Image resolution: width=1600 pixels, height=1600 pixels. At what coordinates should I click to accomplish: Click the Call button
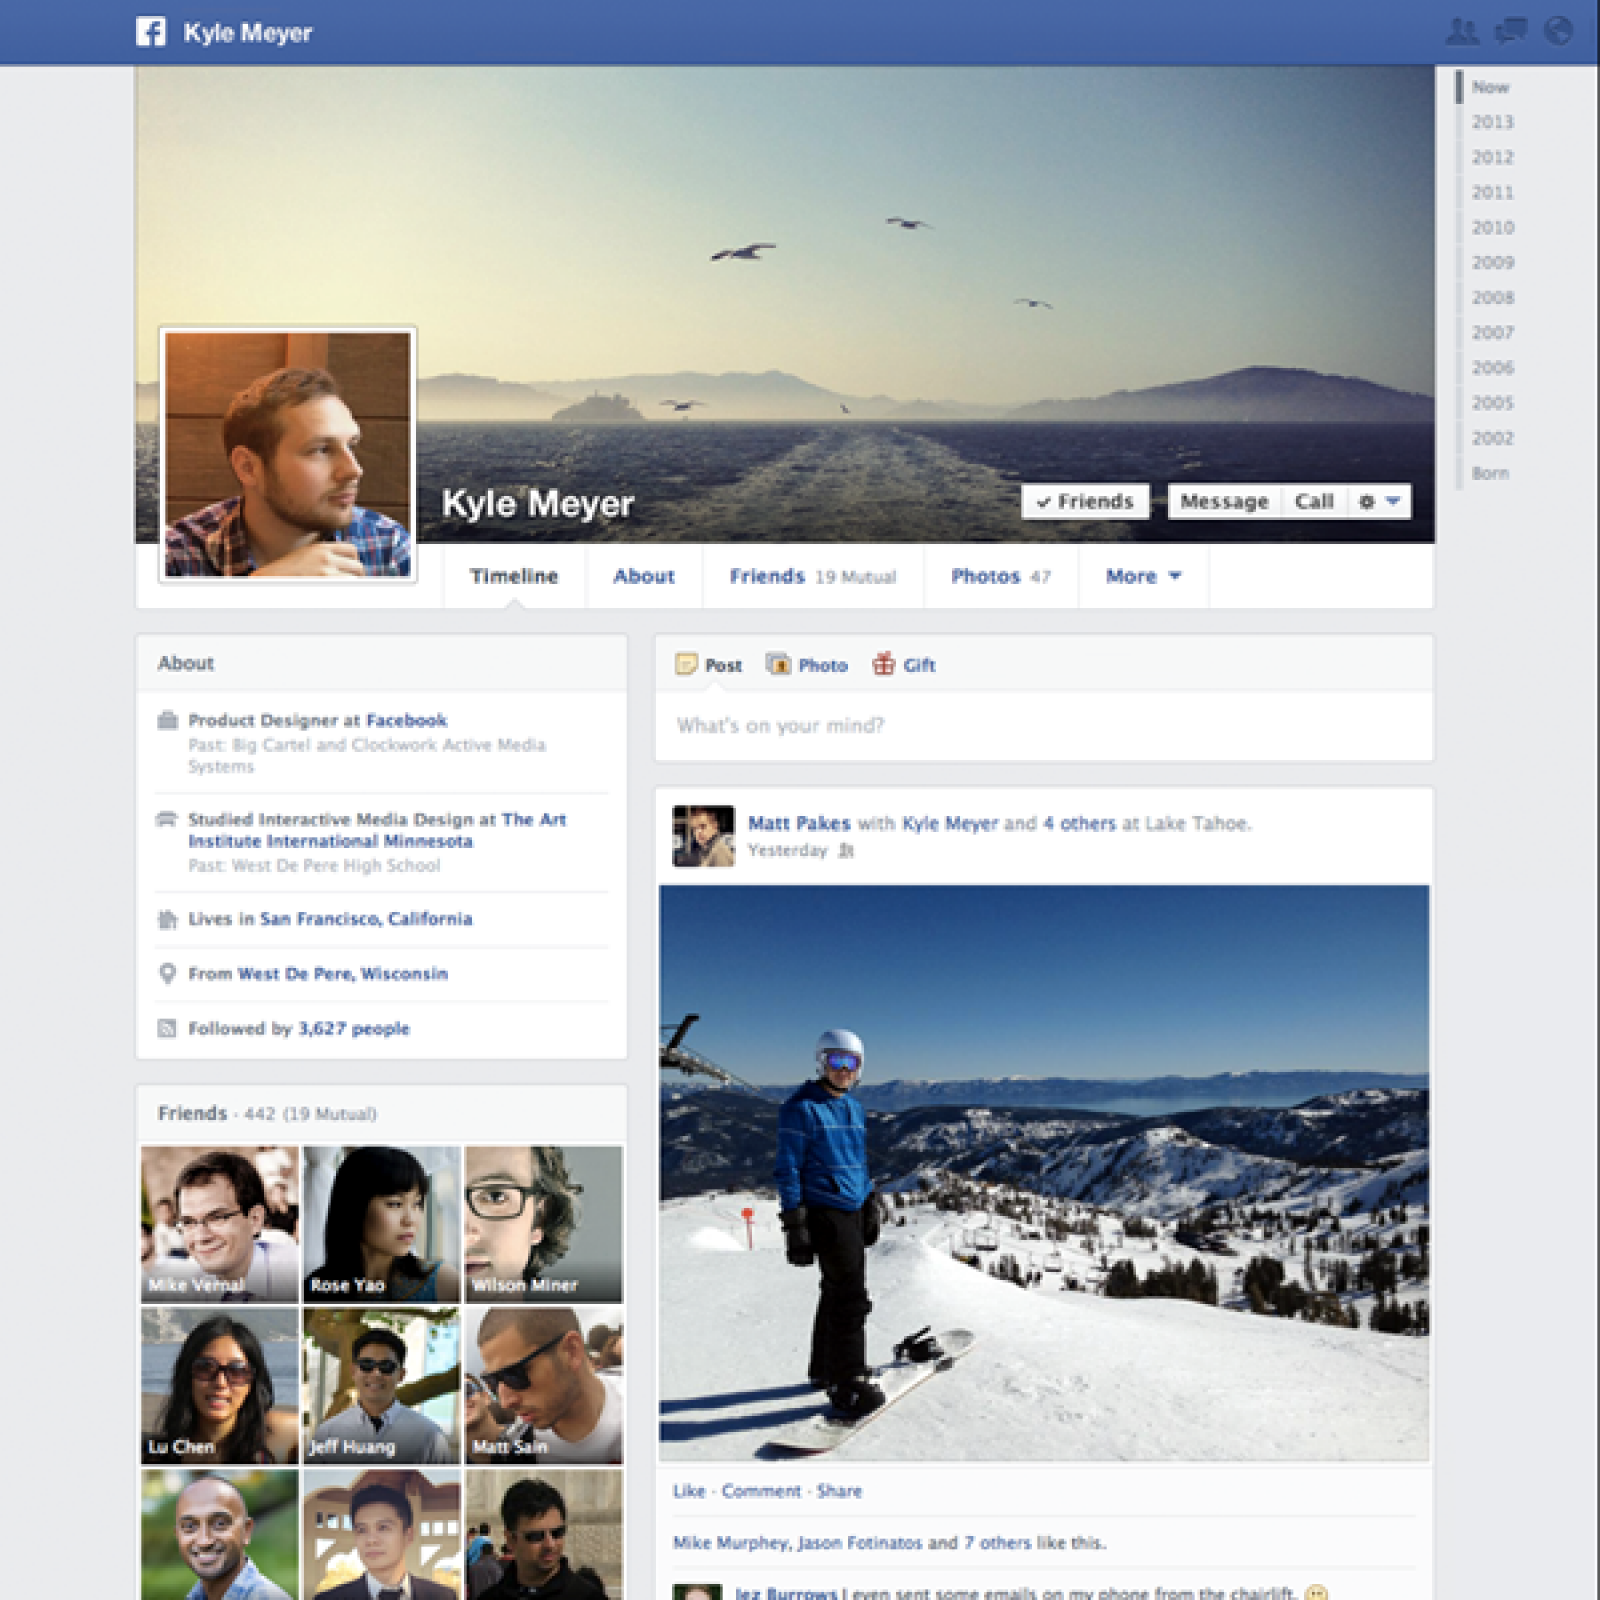pos(1314,502)
